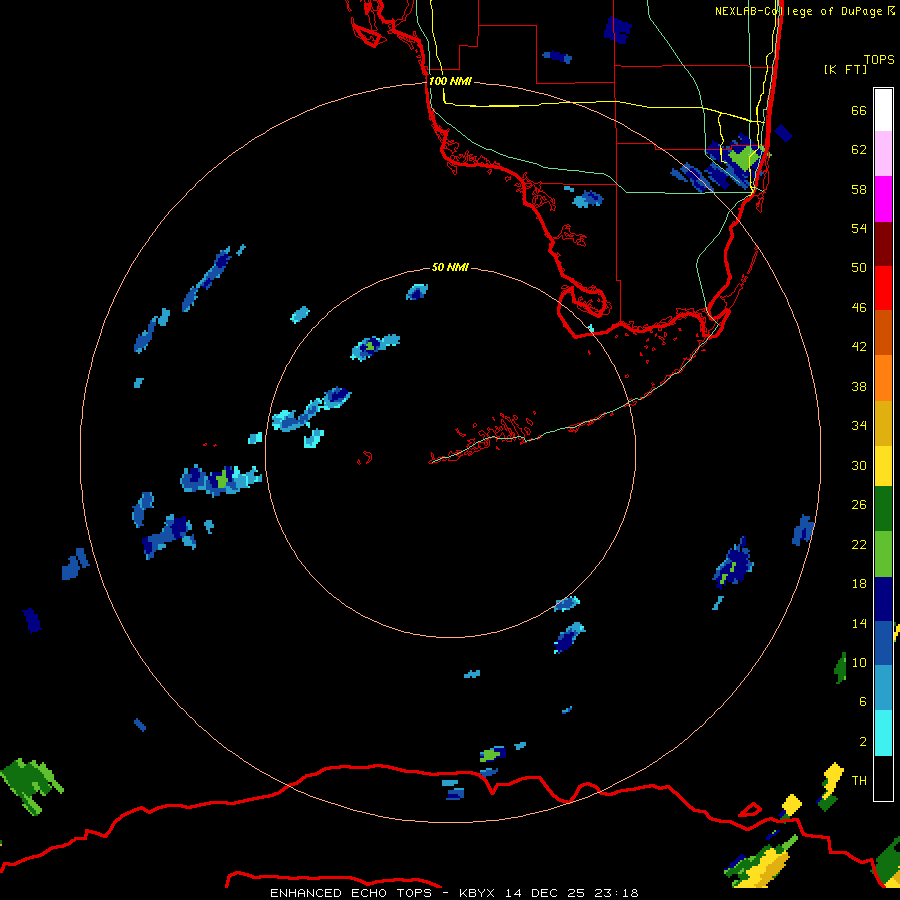This screenshot has width=900, height=900.
Task: Click the TH threshold label
Action: [859, 781]
